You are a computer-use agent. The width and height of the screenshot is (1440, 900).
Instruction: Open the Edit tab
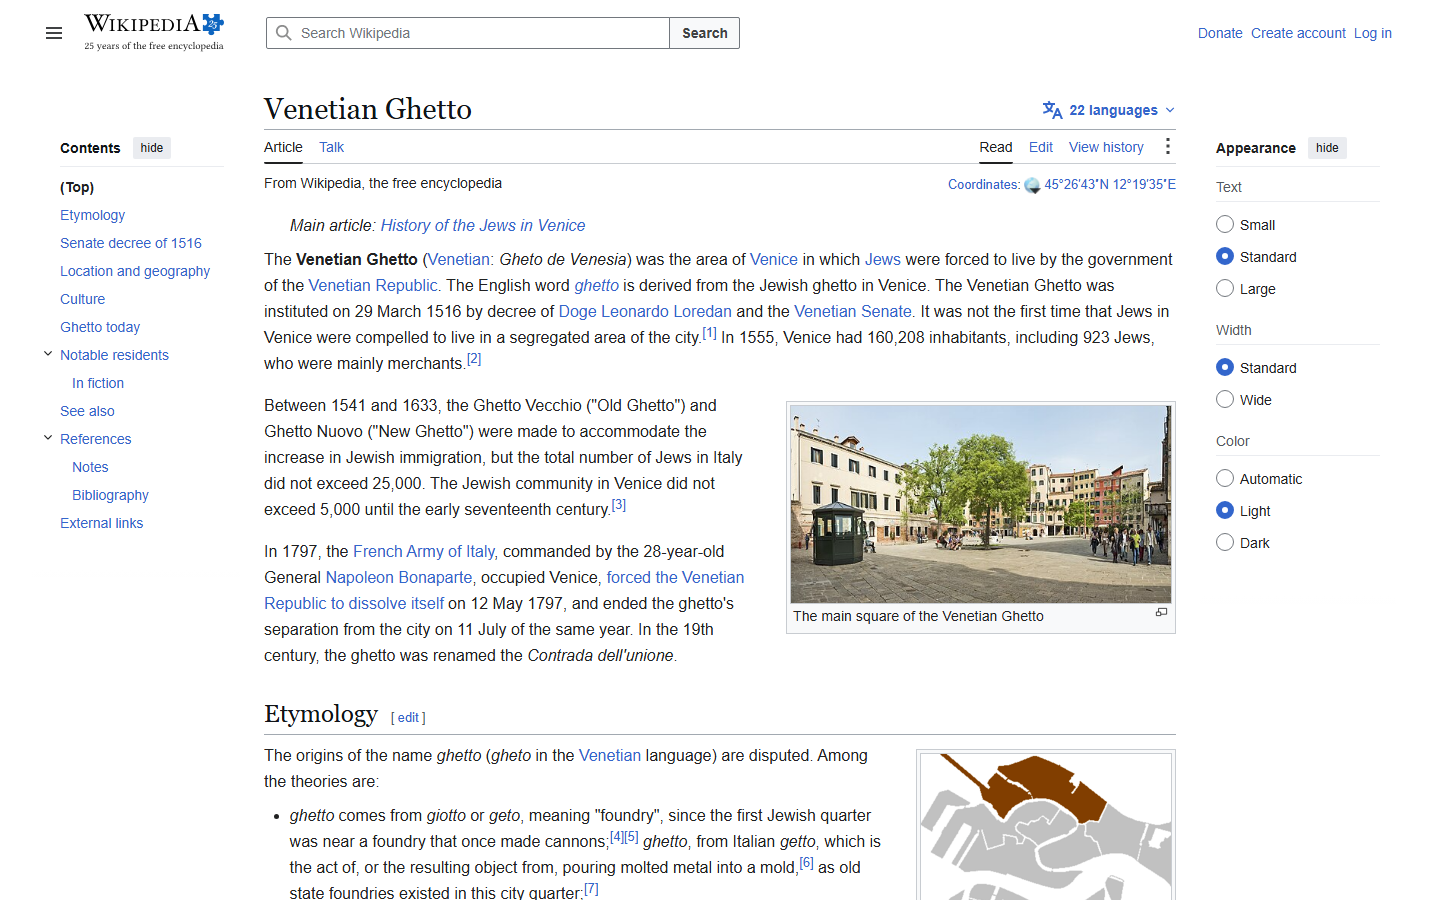1041,147
